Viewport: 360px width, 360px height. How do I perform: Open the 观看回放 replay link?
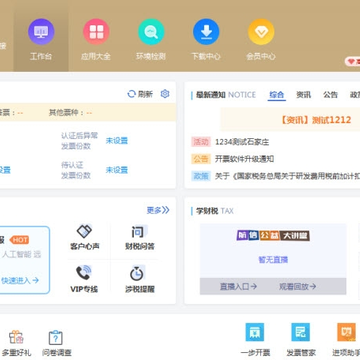[x=297, y=286]
